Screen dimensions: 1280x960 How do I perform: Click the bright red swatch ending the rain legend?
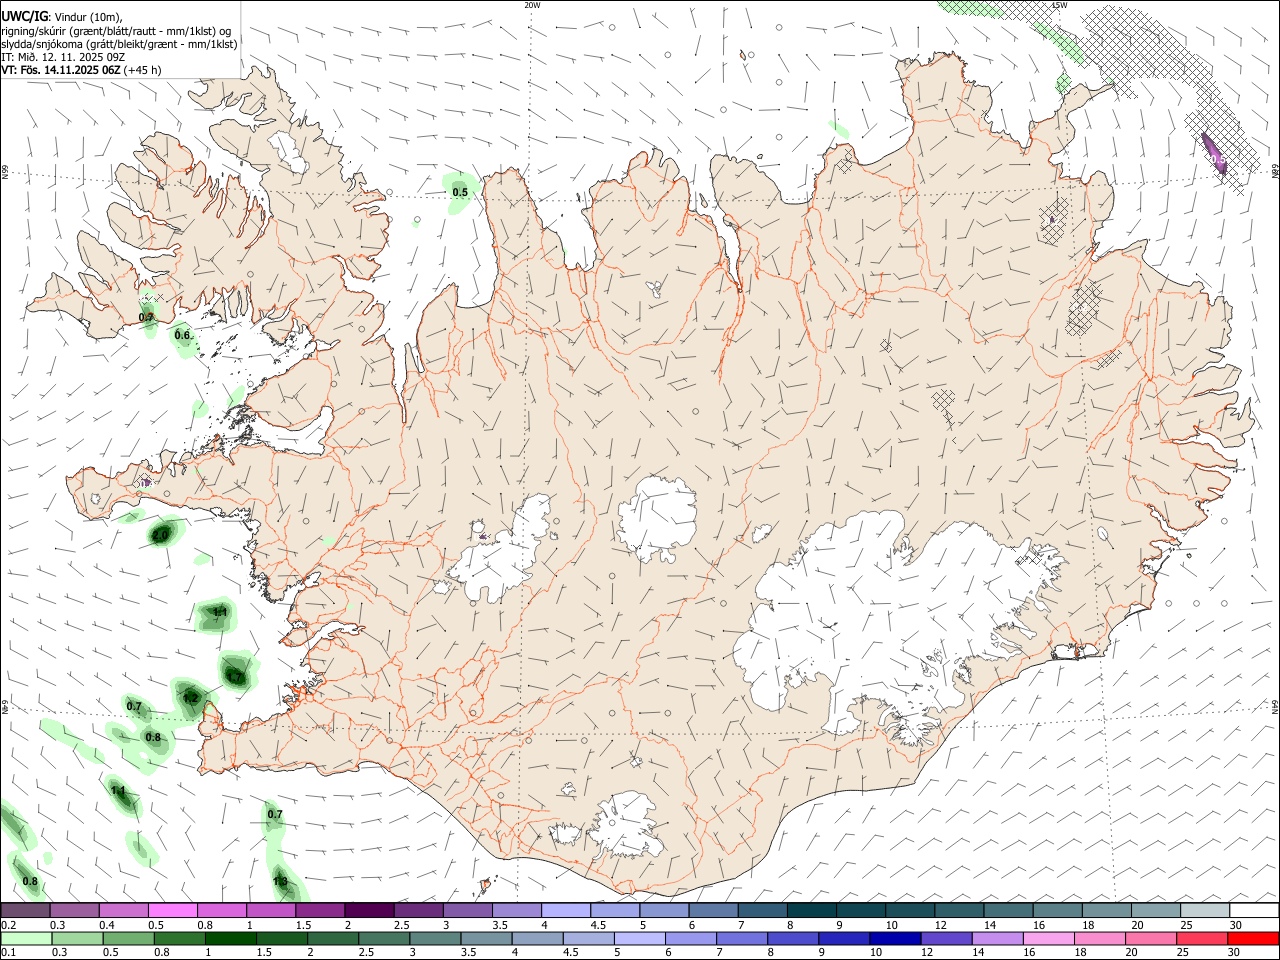coord(1253,939)
